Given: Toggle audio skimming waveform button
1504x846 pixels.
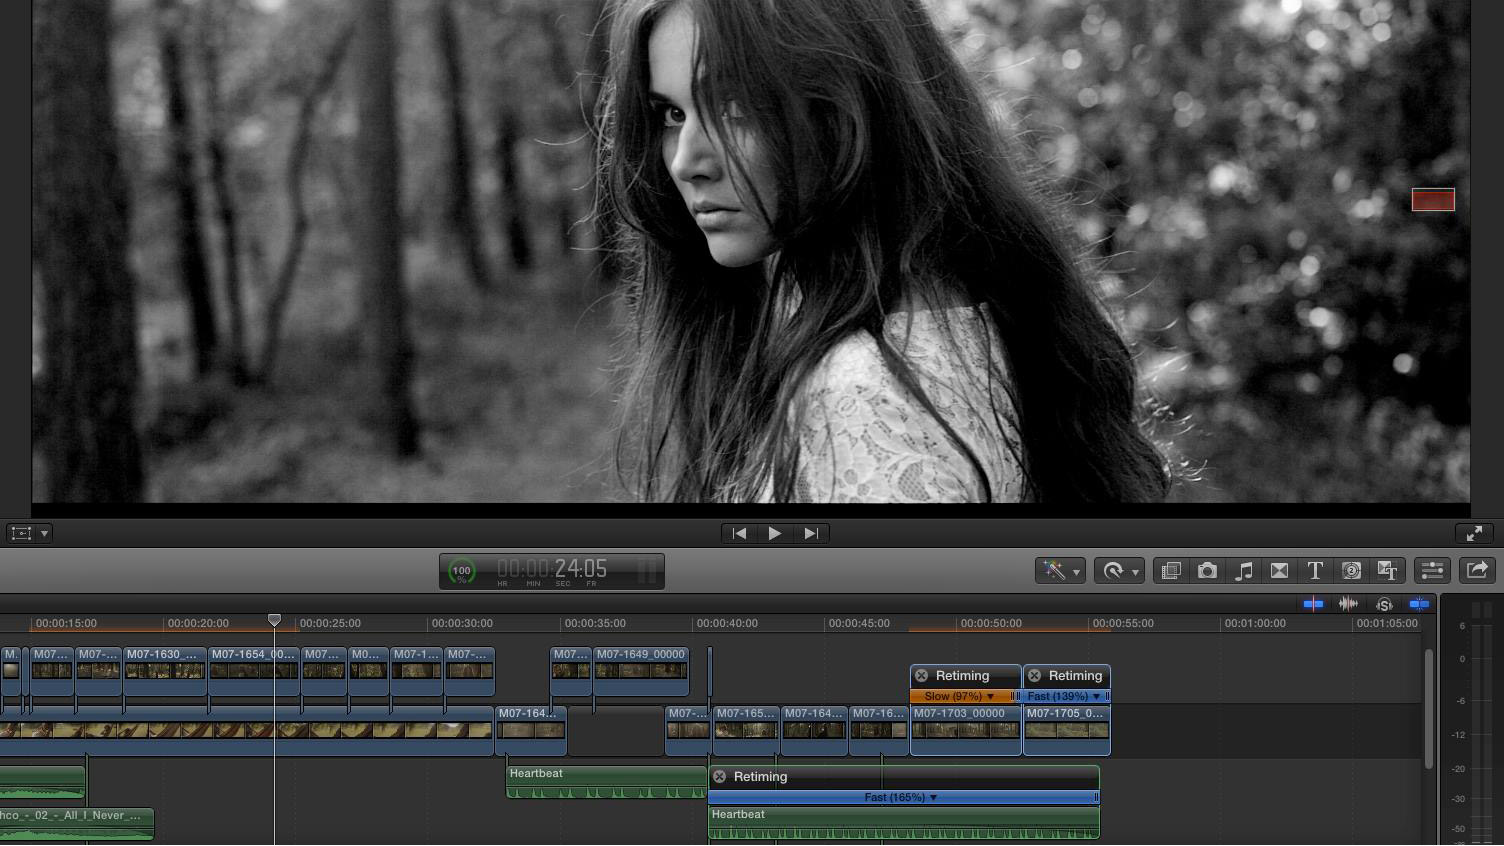Looking at the screenshot, I should [1348, 604].
